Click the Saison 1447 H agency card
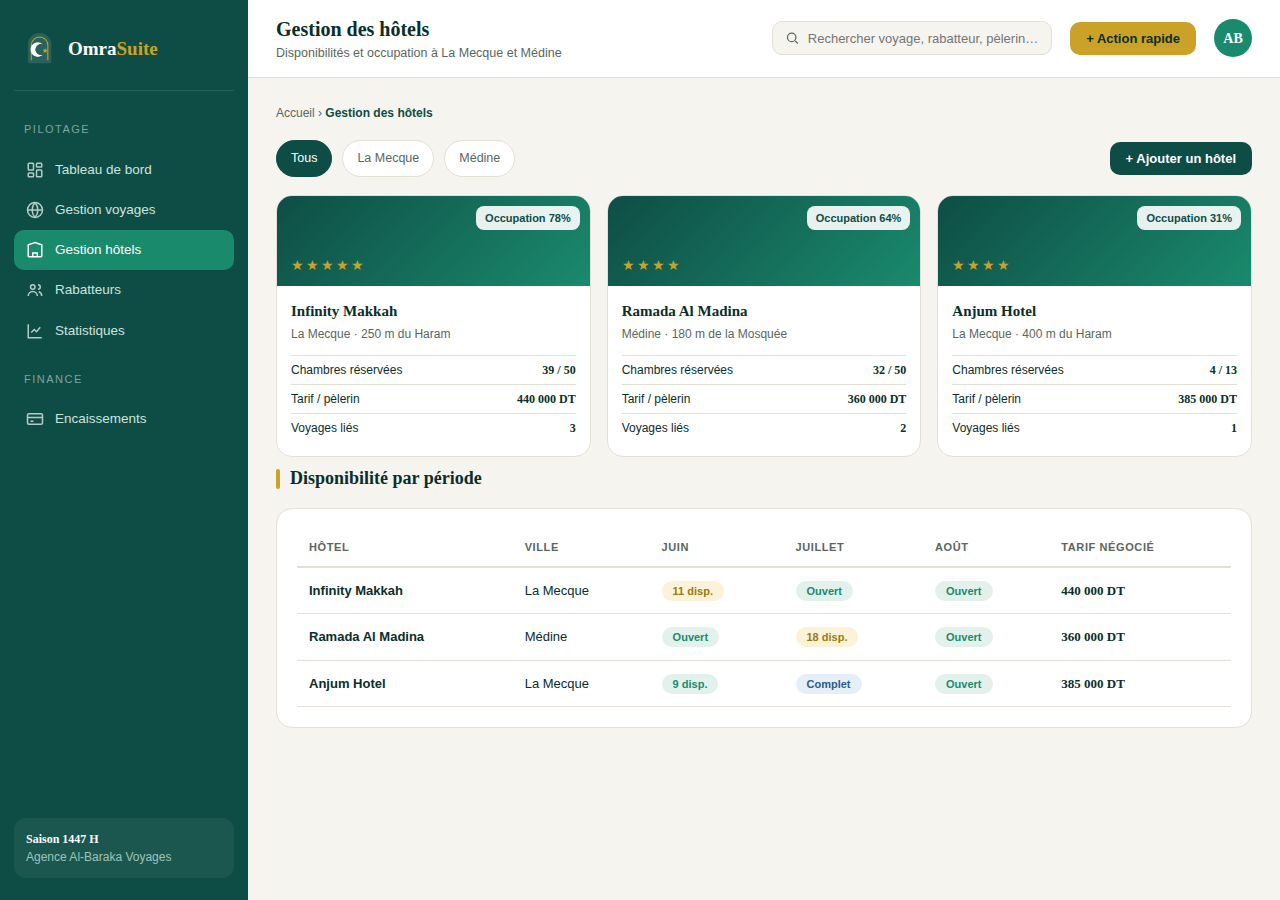Viewport: 1280px width, 900px height. click(124, 848)
